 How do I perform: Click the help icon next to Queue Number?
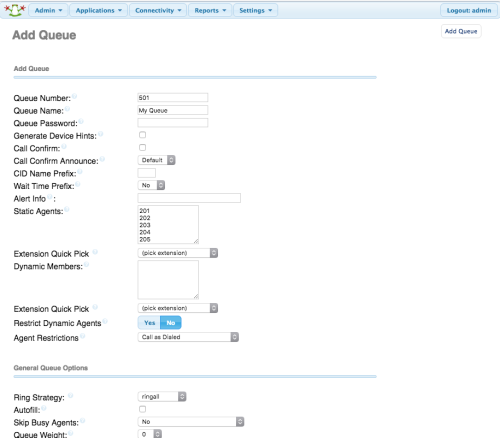74,96
